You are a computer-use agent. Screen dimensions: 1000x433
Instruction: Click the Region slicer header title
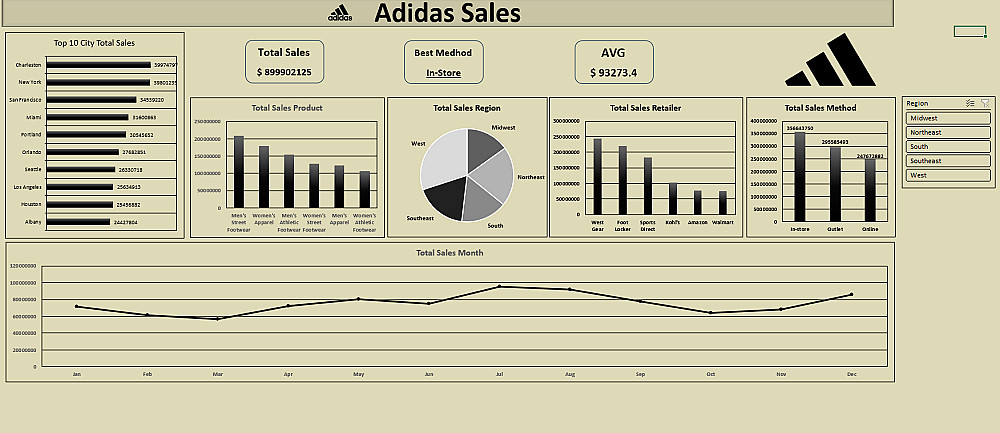tap(917, 103)
